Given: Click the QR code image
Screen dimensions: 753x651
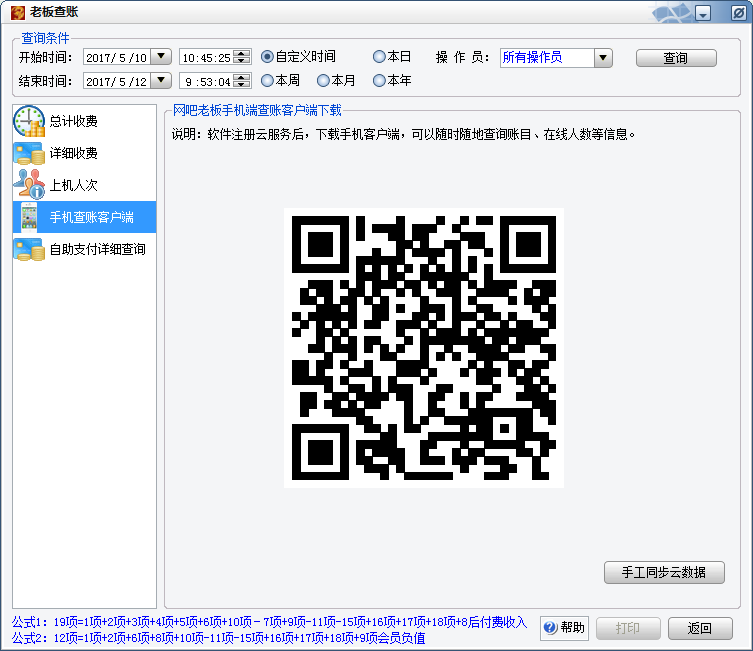Looking at the screenshot, I should pos(424,348).
